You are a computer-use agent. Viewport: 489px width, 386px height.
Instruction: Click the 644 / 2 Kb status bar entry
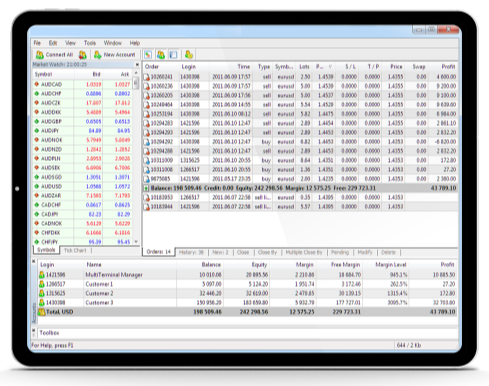pyautogui.click(x=409, y=345)
